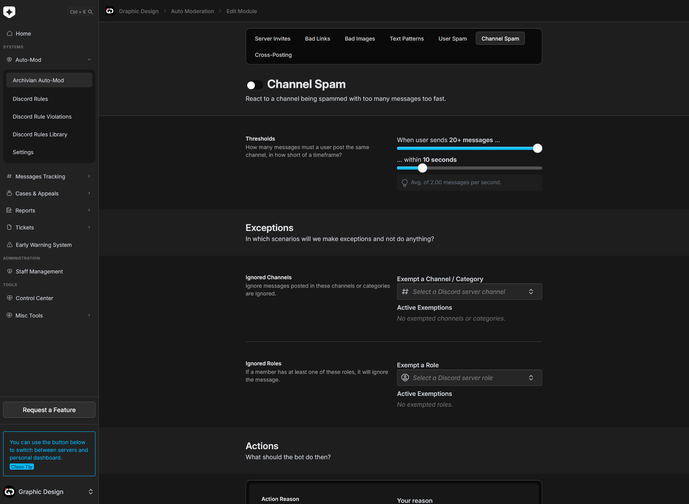This screenshot has height=504, width=689.
Task: Open Early Warning System via its icon
Action: (9, 244)
